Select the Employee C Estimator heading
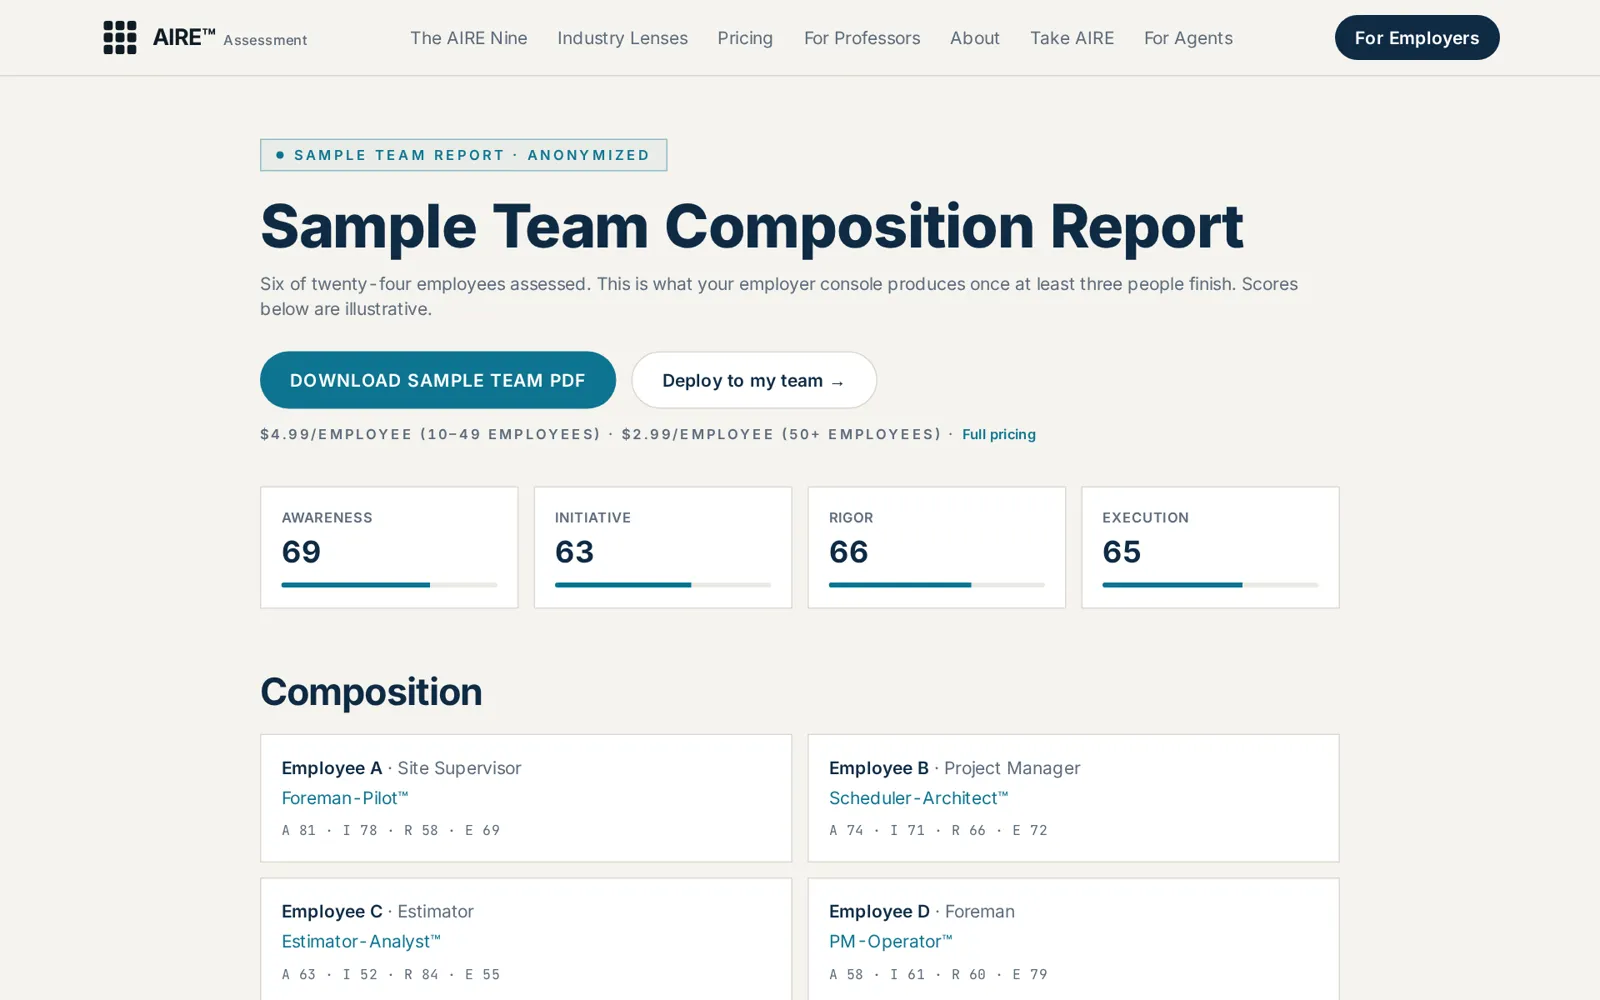Image resolution: width=1600 pixels, height=1000 pixels. click(377, 911)
